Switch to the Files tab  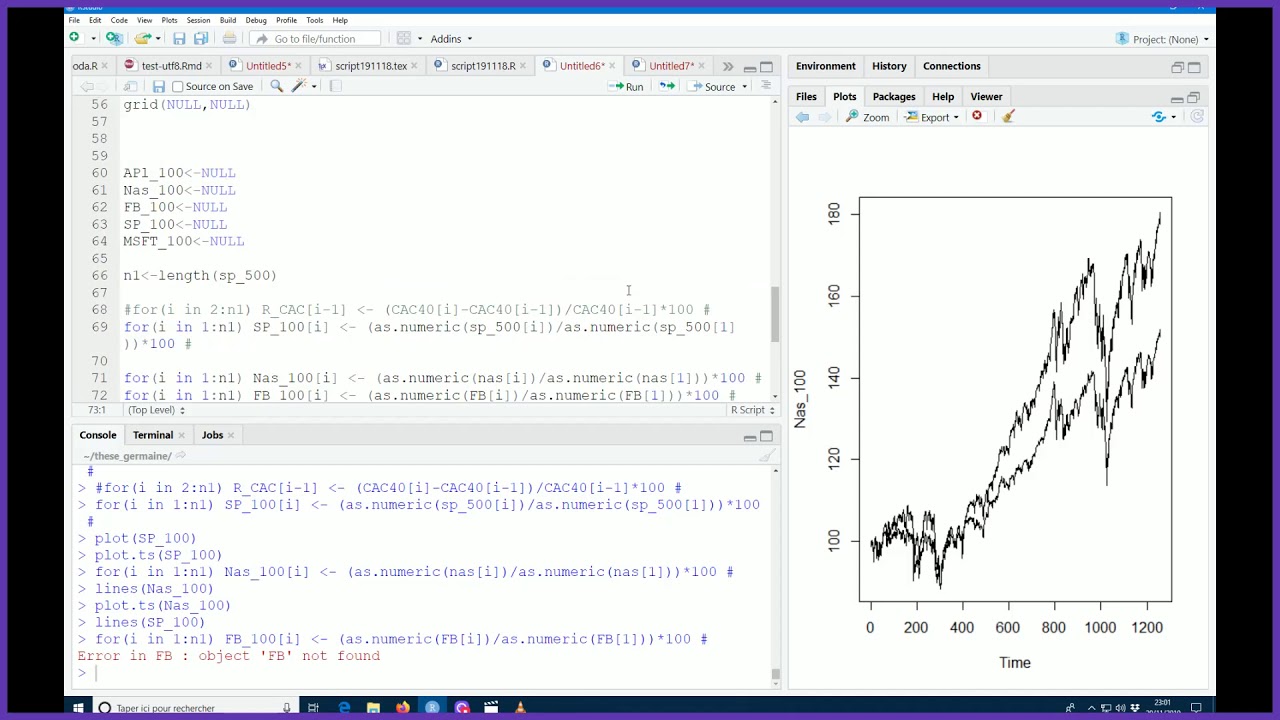click(806, 97)
